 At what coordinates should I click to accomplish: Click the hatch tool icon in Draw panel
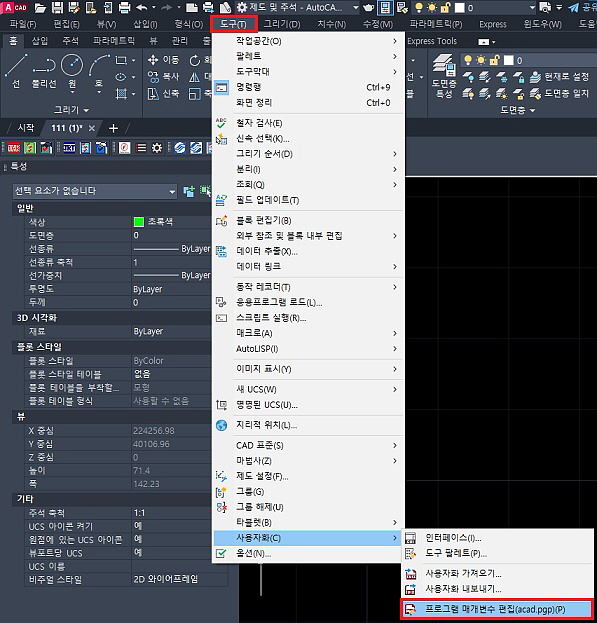121,94
